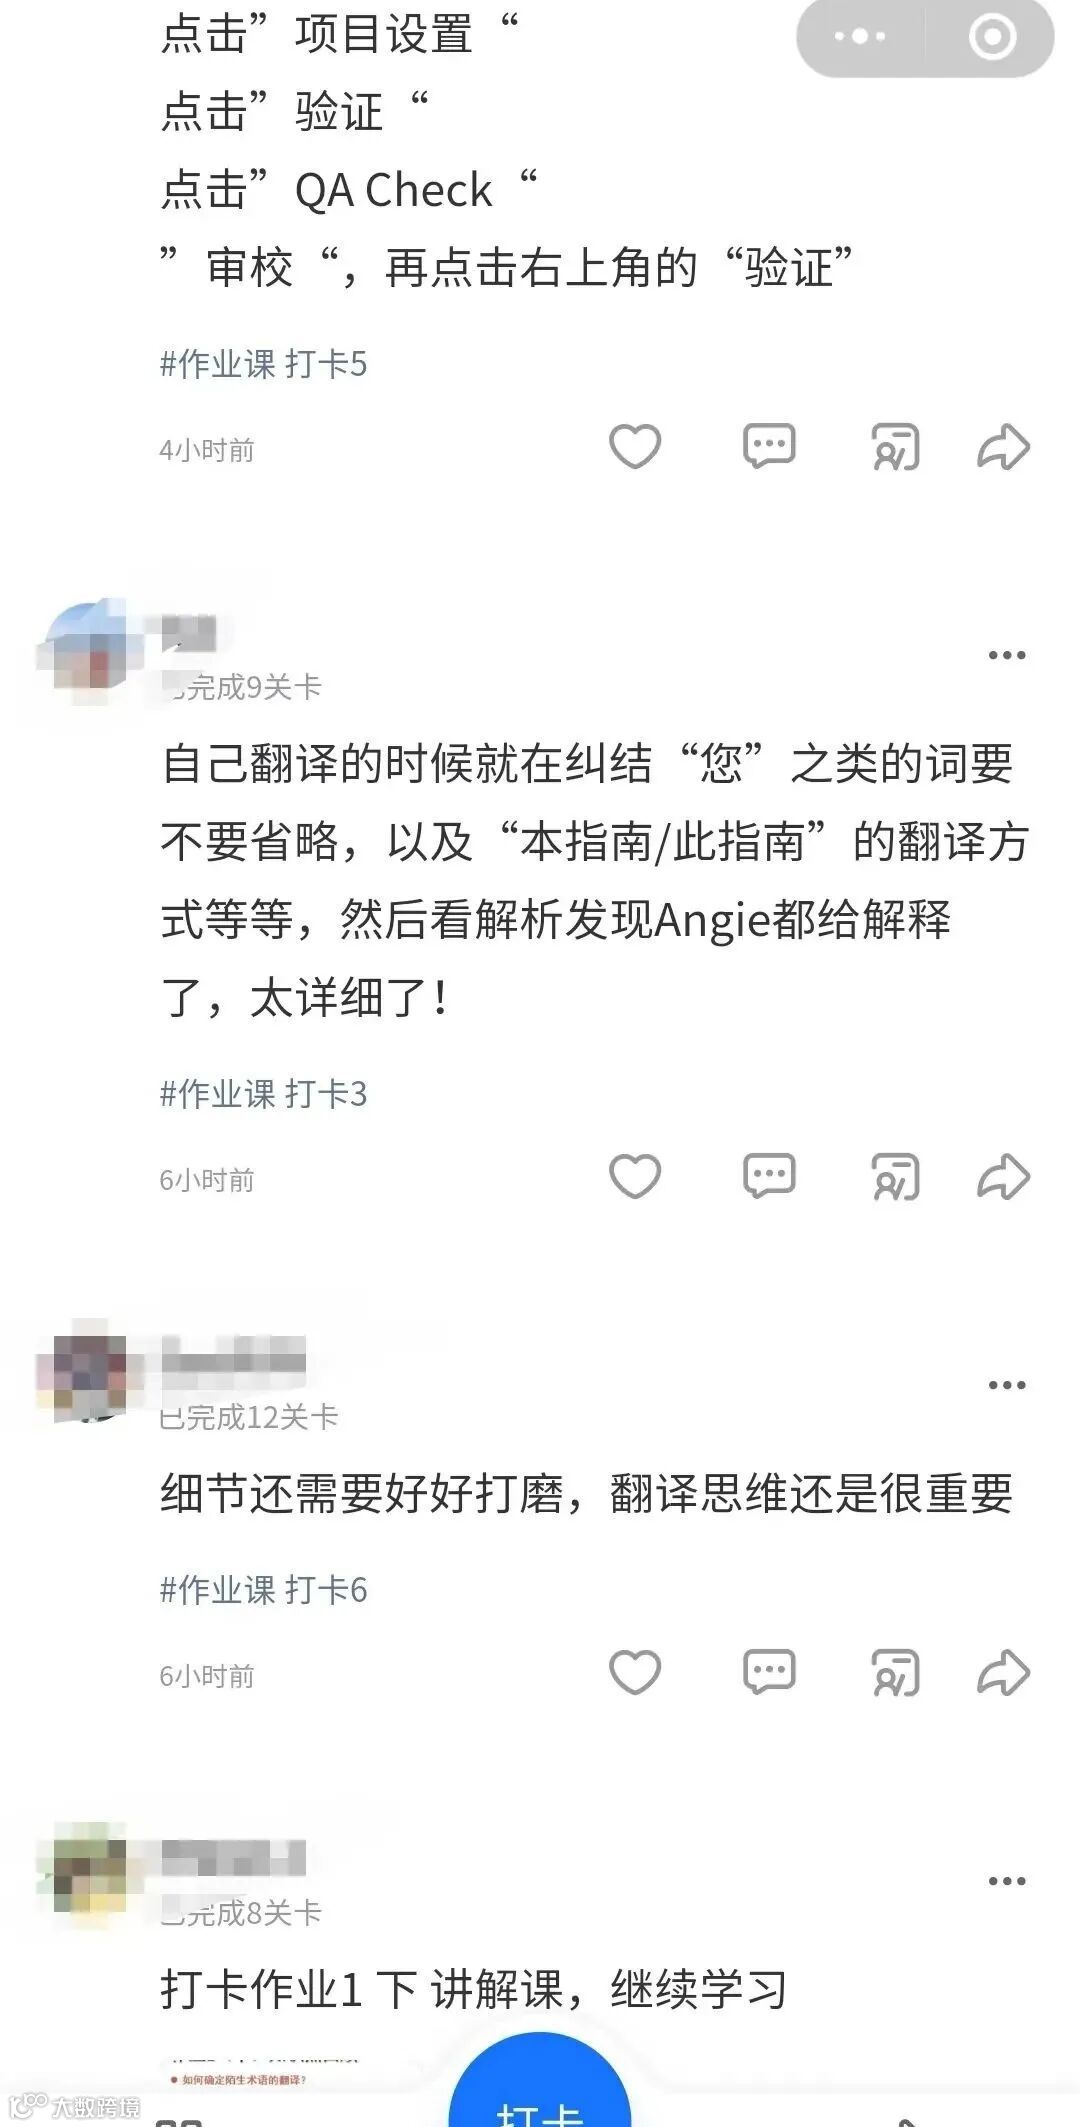The width and height of the screenshot is (1080, 2127).
Task: Close the mini program with the capsule circle button
Action: coord(992,37)
